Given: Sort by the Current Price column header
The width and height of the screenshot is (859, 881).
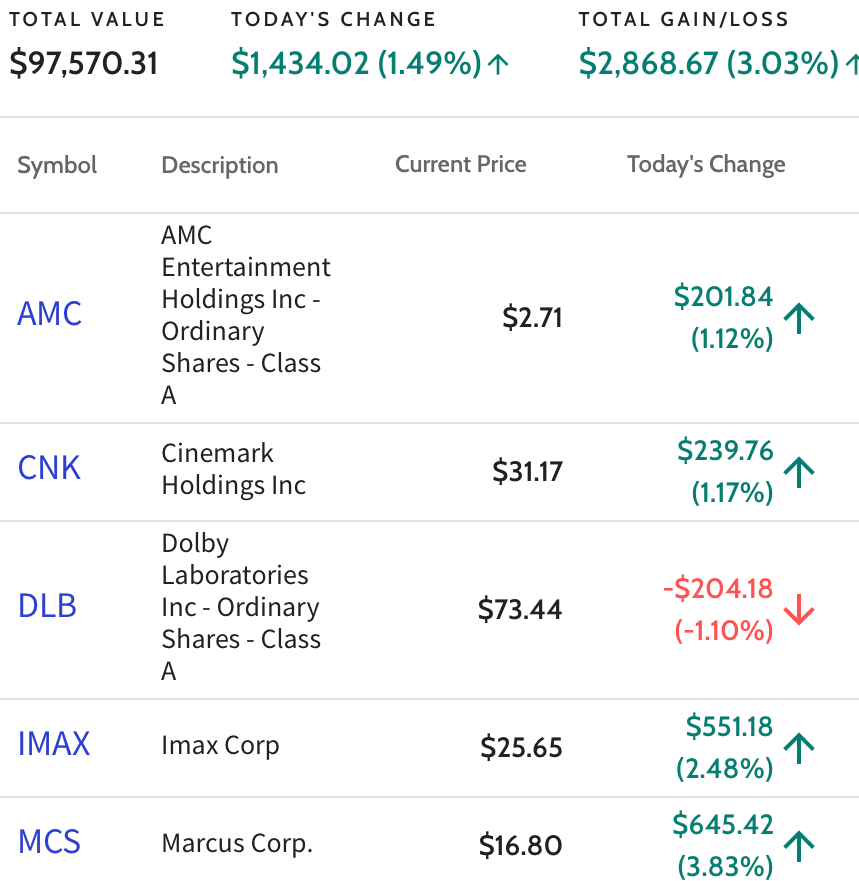Looking at the screenshot, I should click(x=461, y=164).
